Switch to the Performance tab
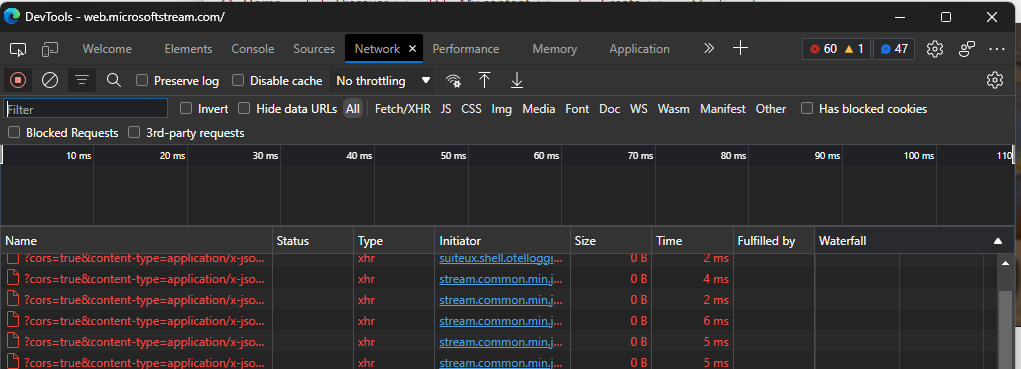The height and width of the screenshot is (369, 1021). point(466,49)
